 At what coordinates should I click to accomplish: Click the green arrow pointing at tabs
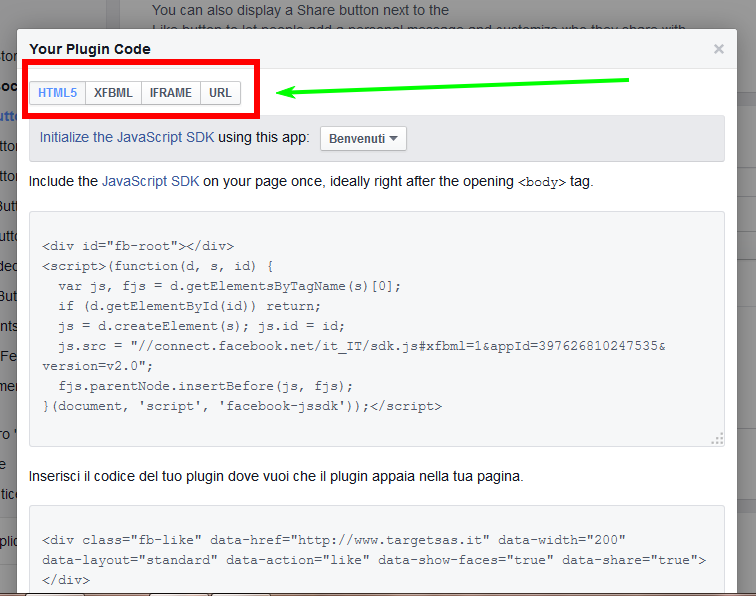(x=450, y=86)
